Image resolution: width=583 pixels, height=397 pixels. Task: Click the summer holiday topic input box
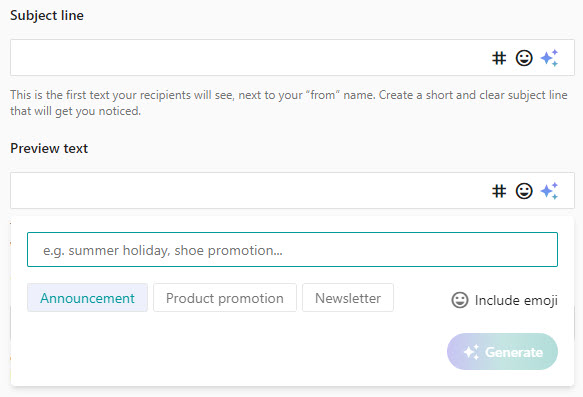[x=292, y=250]
